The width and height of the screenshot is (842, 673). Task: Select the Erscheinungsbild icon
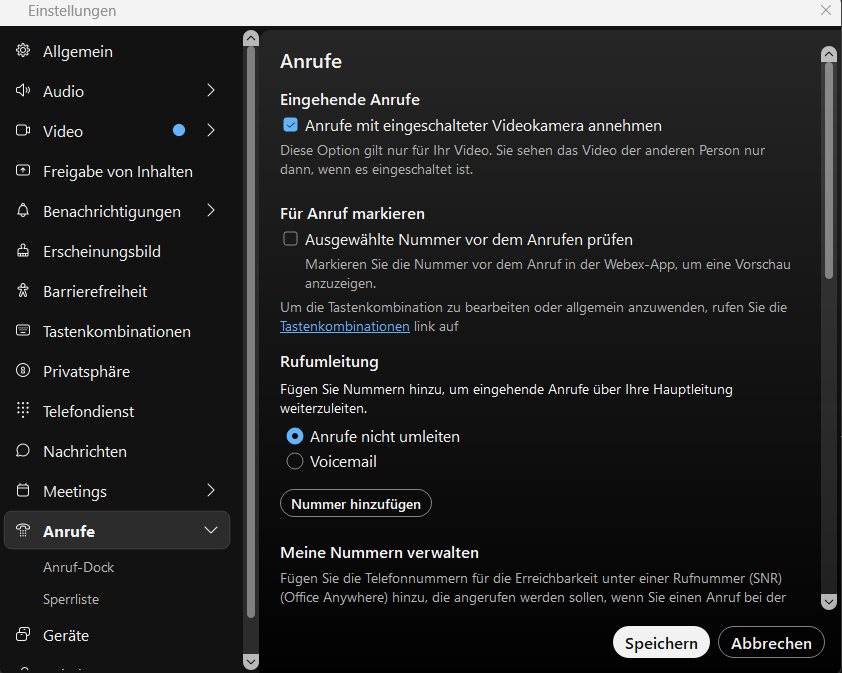(22, 251)
